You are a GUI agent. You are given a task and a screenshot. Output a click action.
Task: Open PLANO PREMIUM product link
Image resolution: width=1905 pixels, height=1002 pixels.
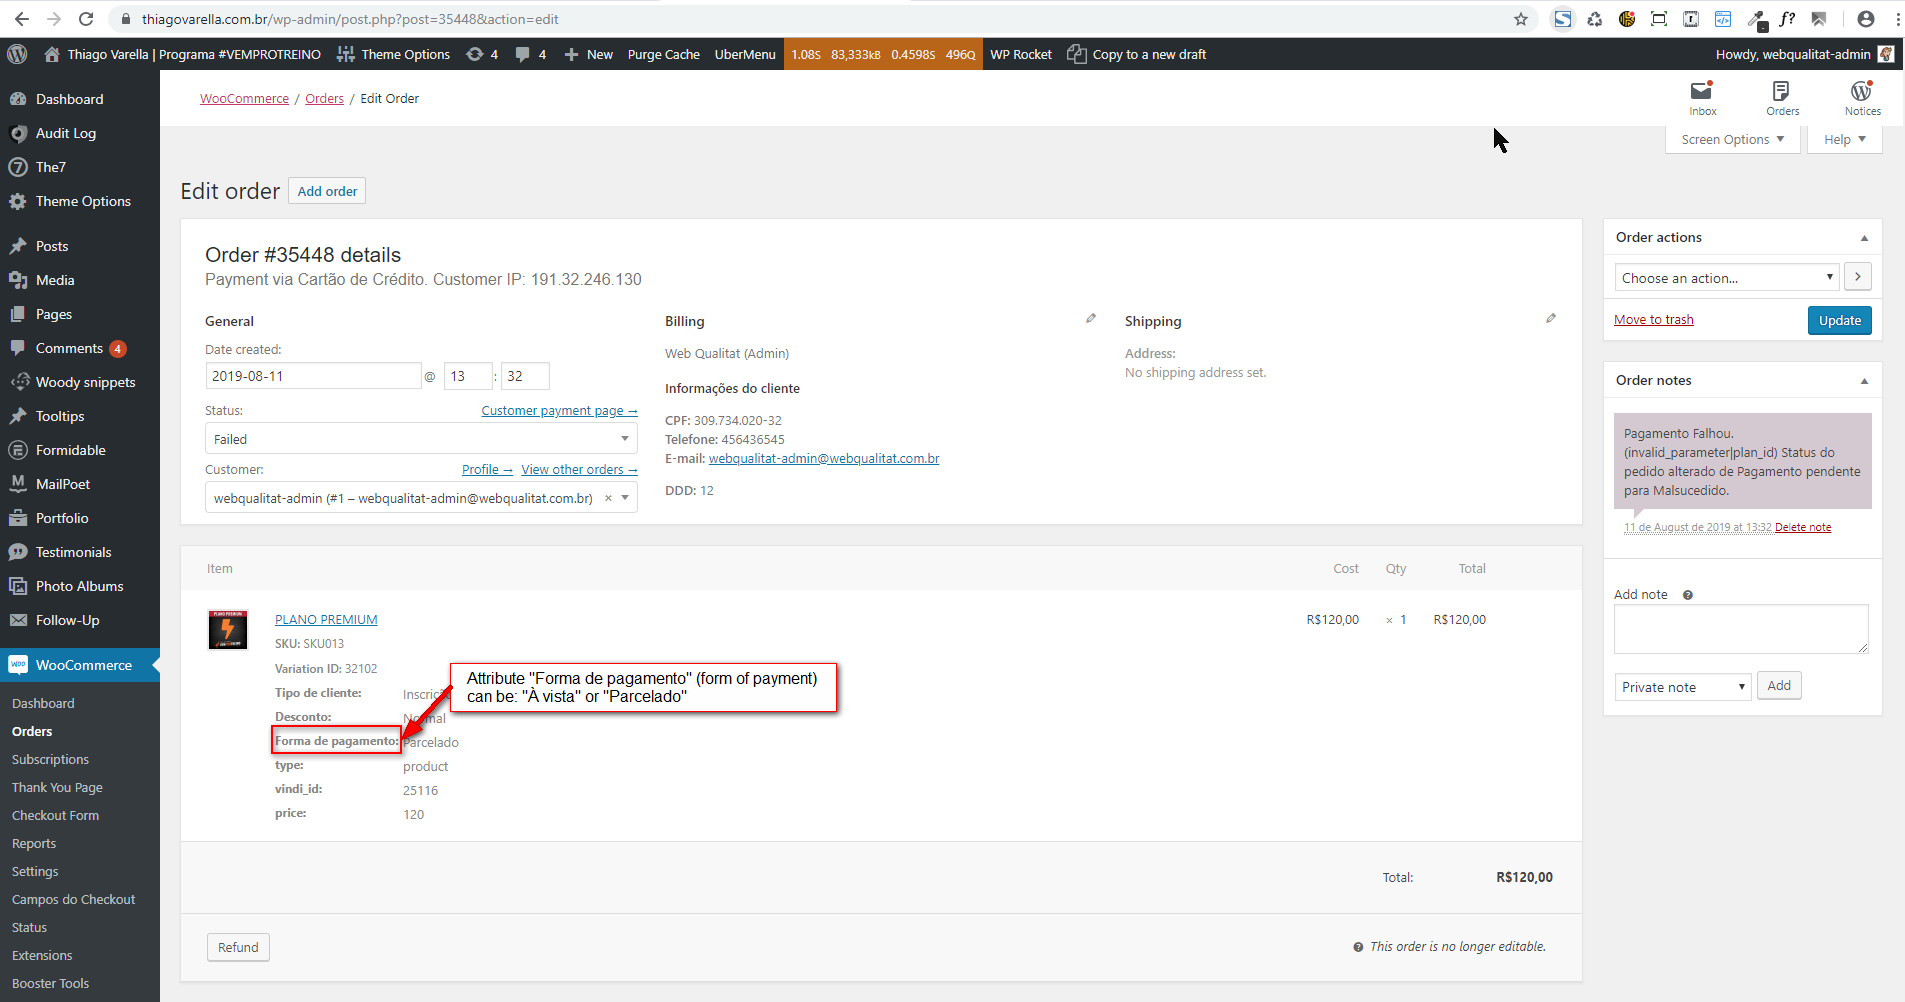[326, 620]
